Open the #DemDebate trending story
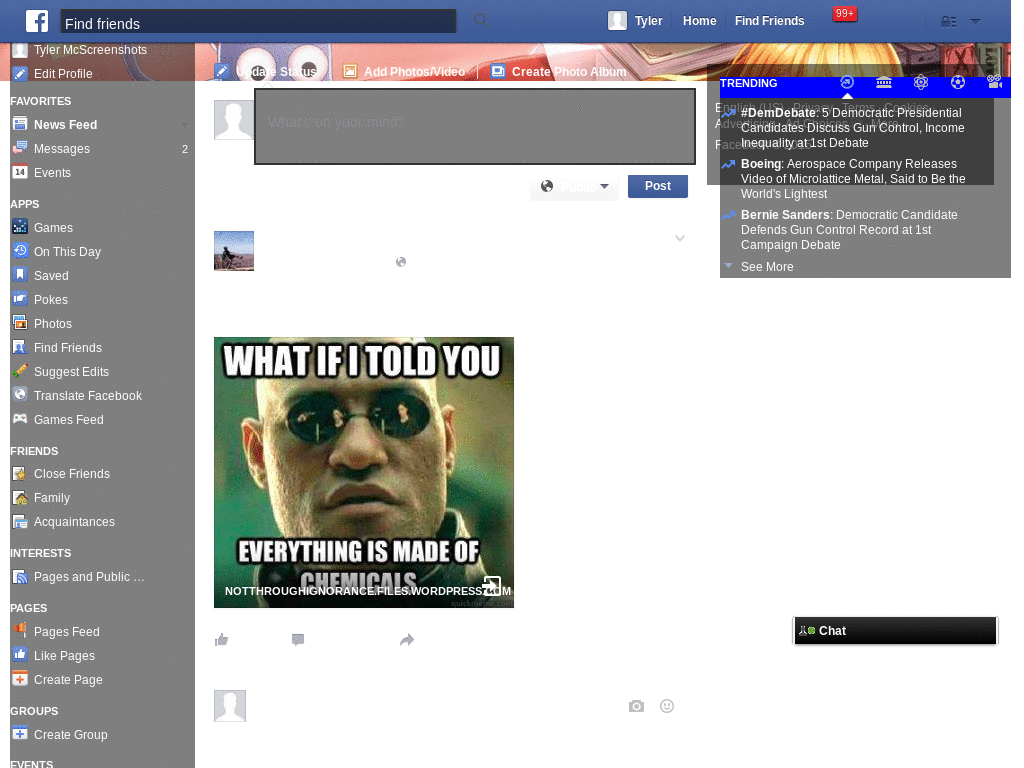The height and width of the screenshot is (768, 1024). [x=852, y=128]
